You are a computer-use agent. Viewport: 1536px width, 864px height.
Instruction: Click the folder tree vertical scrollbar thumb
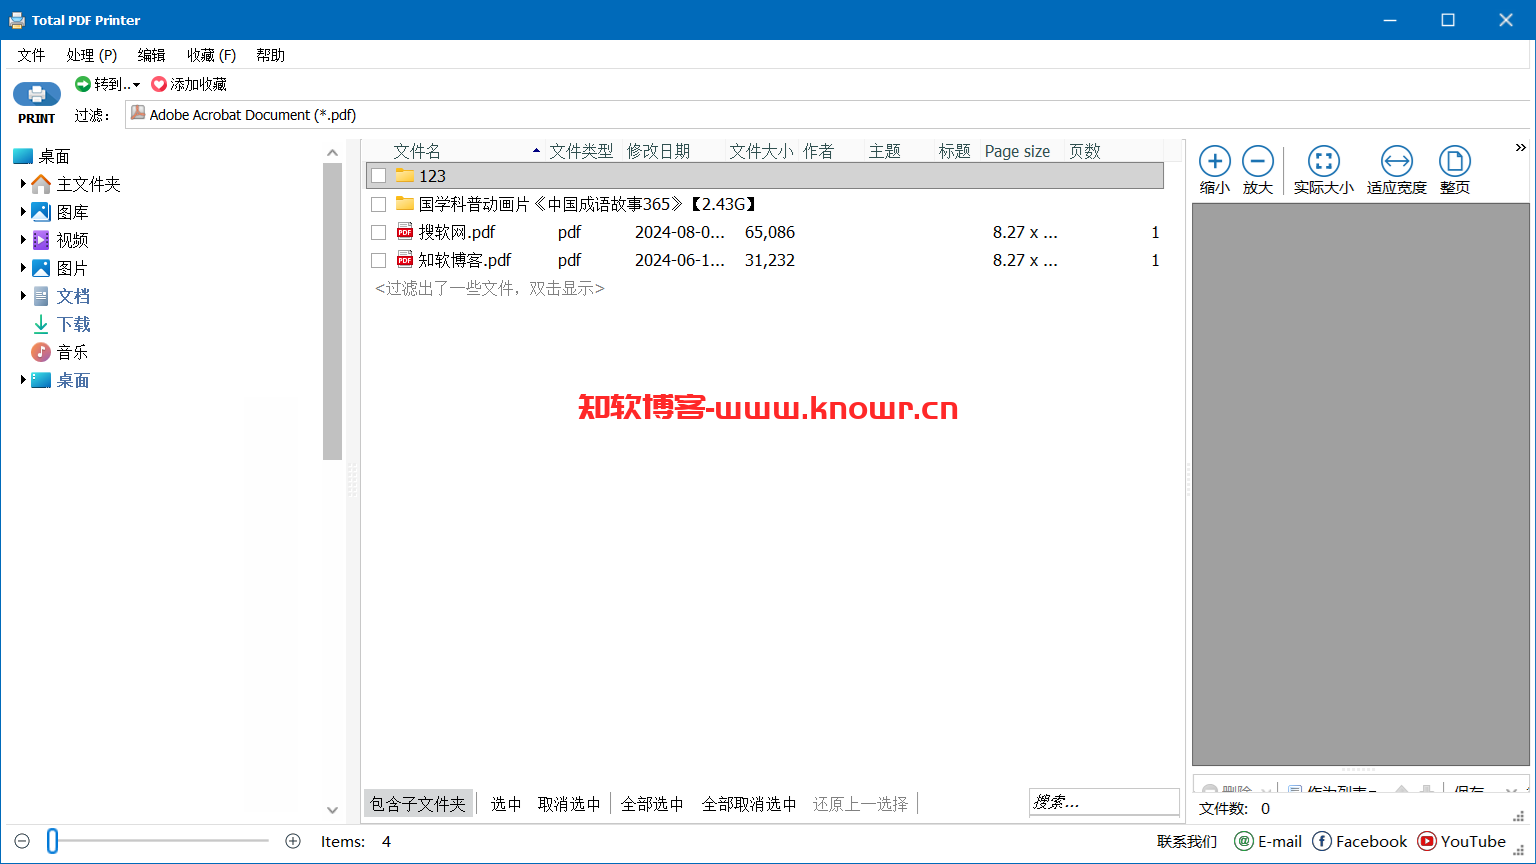(333, 311)
